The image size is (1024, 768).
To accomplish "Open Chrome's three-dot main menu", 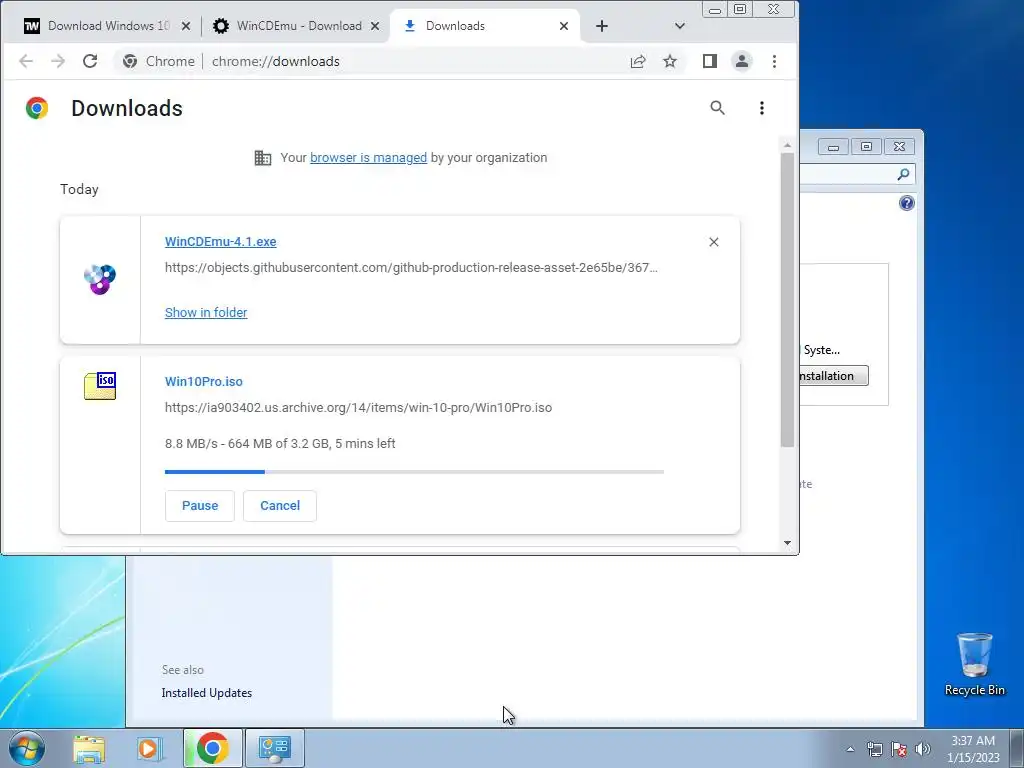I will (x=775, y=61).
